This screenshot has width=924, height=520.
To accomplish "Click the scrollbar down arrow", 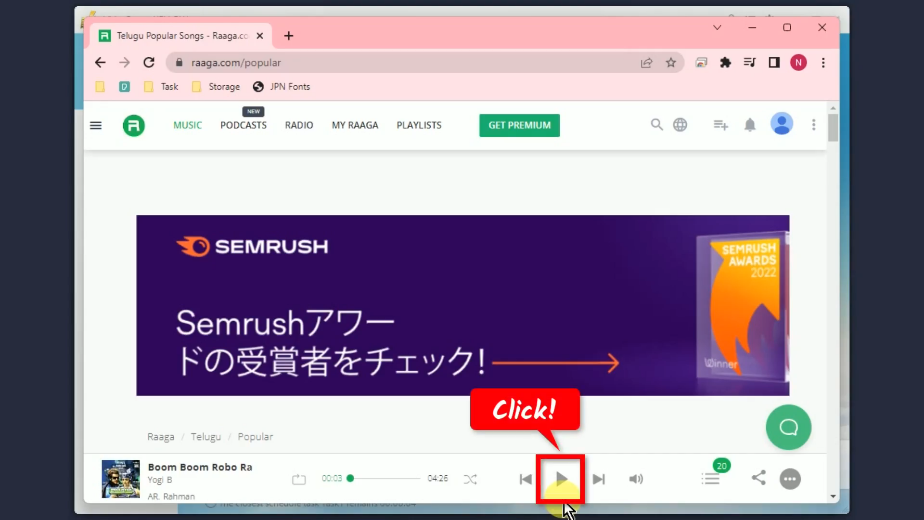I will (x=833, y=496).
